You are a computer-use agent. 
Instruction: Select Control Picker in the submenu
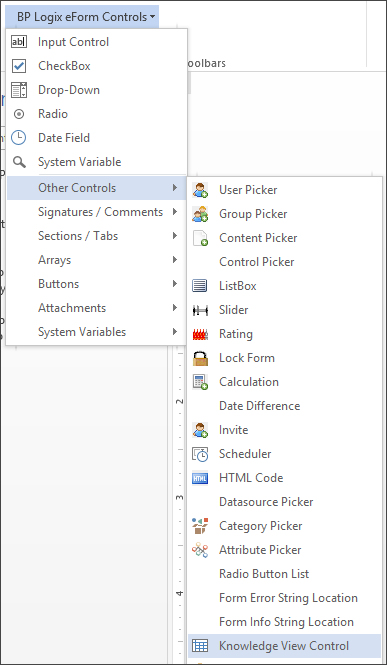[284, 262]
